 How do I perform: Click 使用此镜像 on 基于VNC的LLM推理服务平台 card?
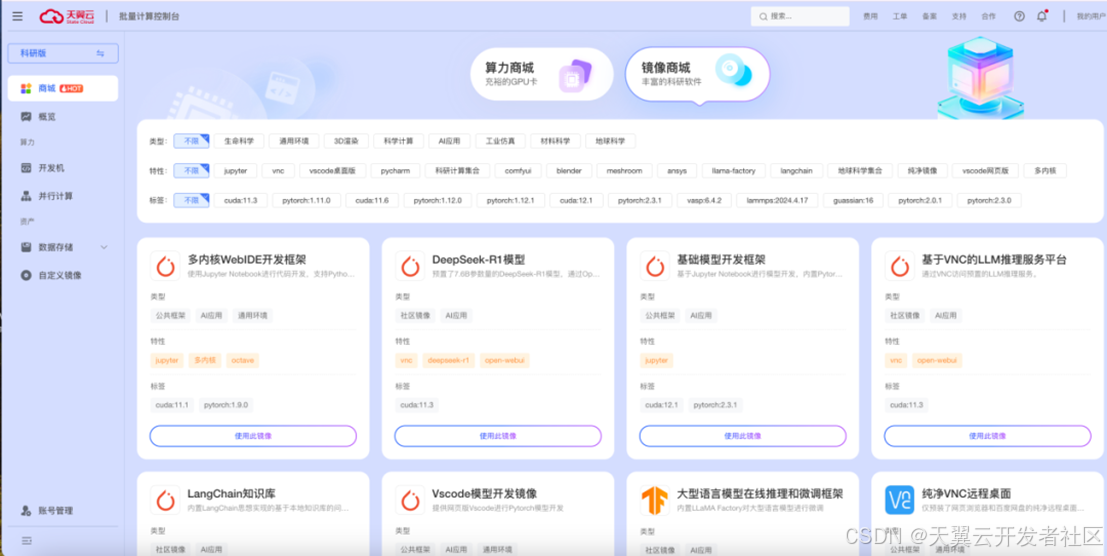(x=988, y=436)
